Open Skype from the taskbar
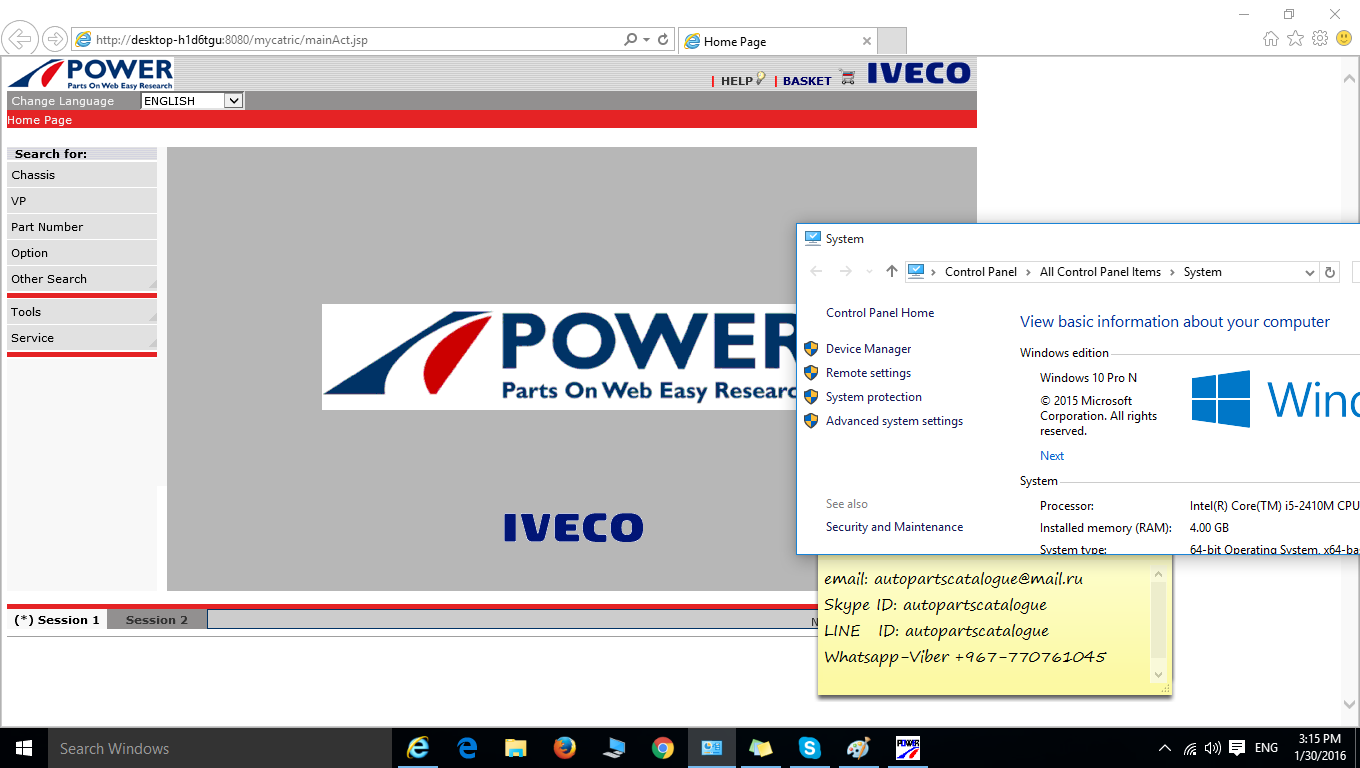This screenshot has height=768, width=1360. 810,748
